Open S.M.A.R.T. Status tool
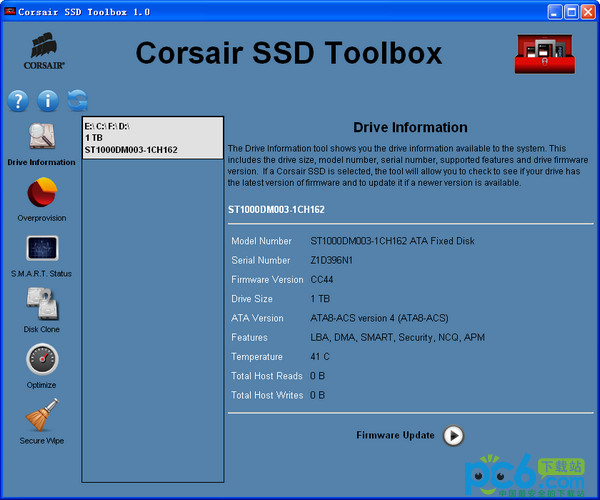The width and height of the screenshot is (600, 500). click(x=41, y=248)
